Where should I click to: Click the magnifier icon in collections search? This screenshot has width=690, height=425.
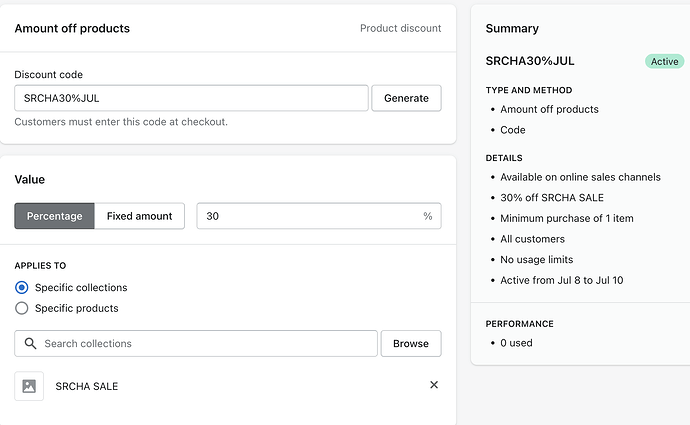click(x=29, y=344)
